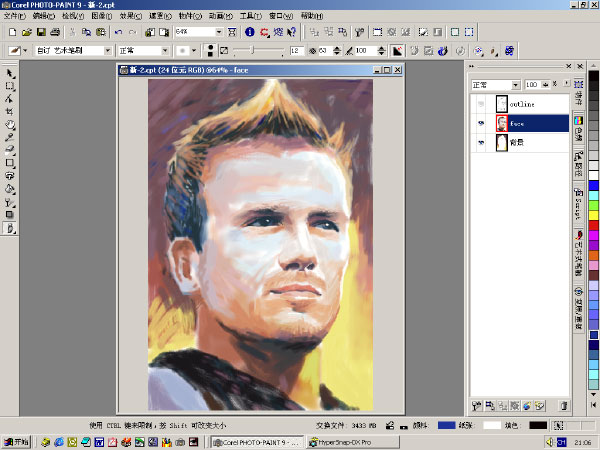
Task: Click the Copy icon in the toolbar
Action: tap(87, 32)
